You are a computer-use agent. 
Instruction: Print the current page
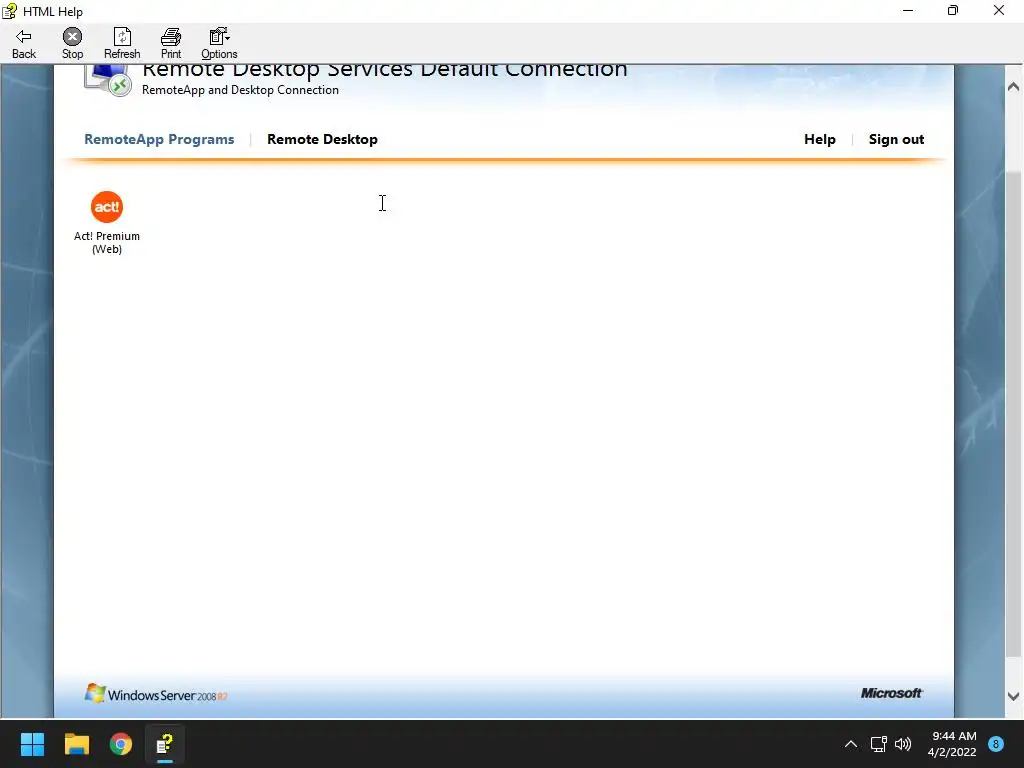(171, 44)
